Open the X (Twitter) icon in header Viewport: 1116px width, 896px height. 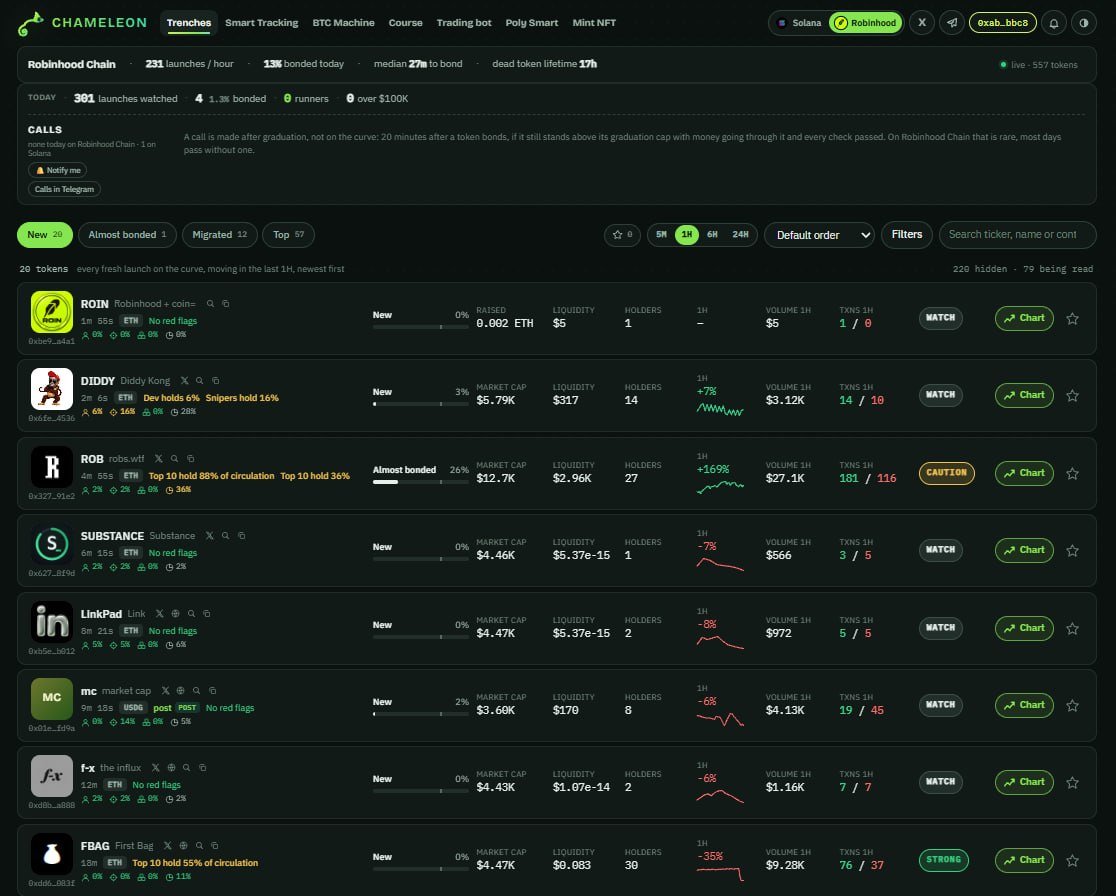922,23
